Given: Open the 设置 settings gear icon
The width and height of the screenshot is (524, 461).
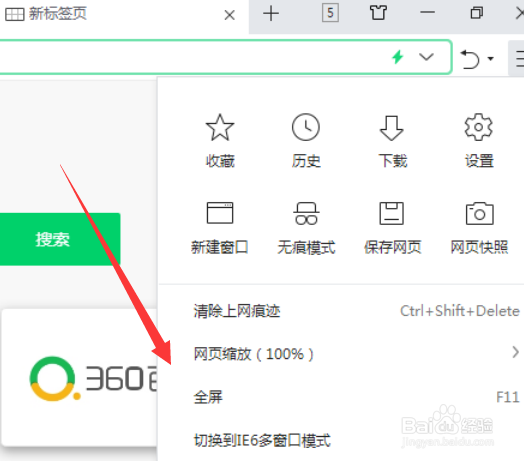Looking at the screenshot, I should tap(479, 128).
